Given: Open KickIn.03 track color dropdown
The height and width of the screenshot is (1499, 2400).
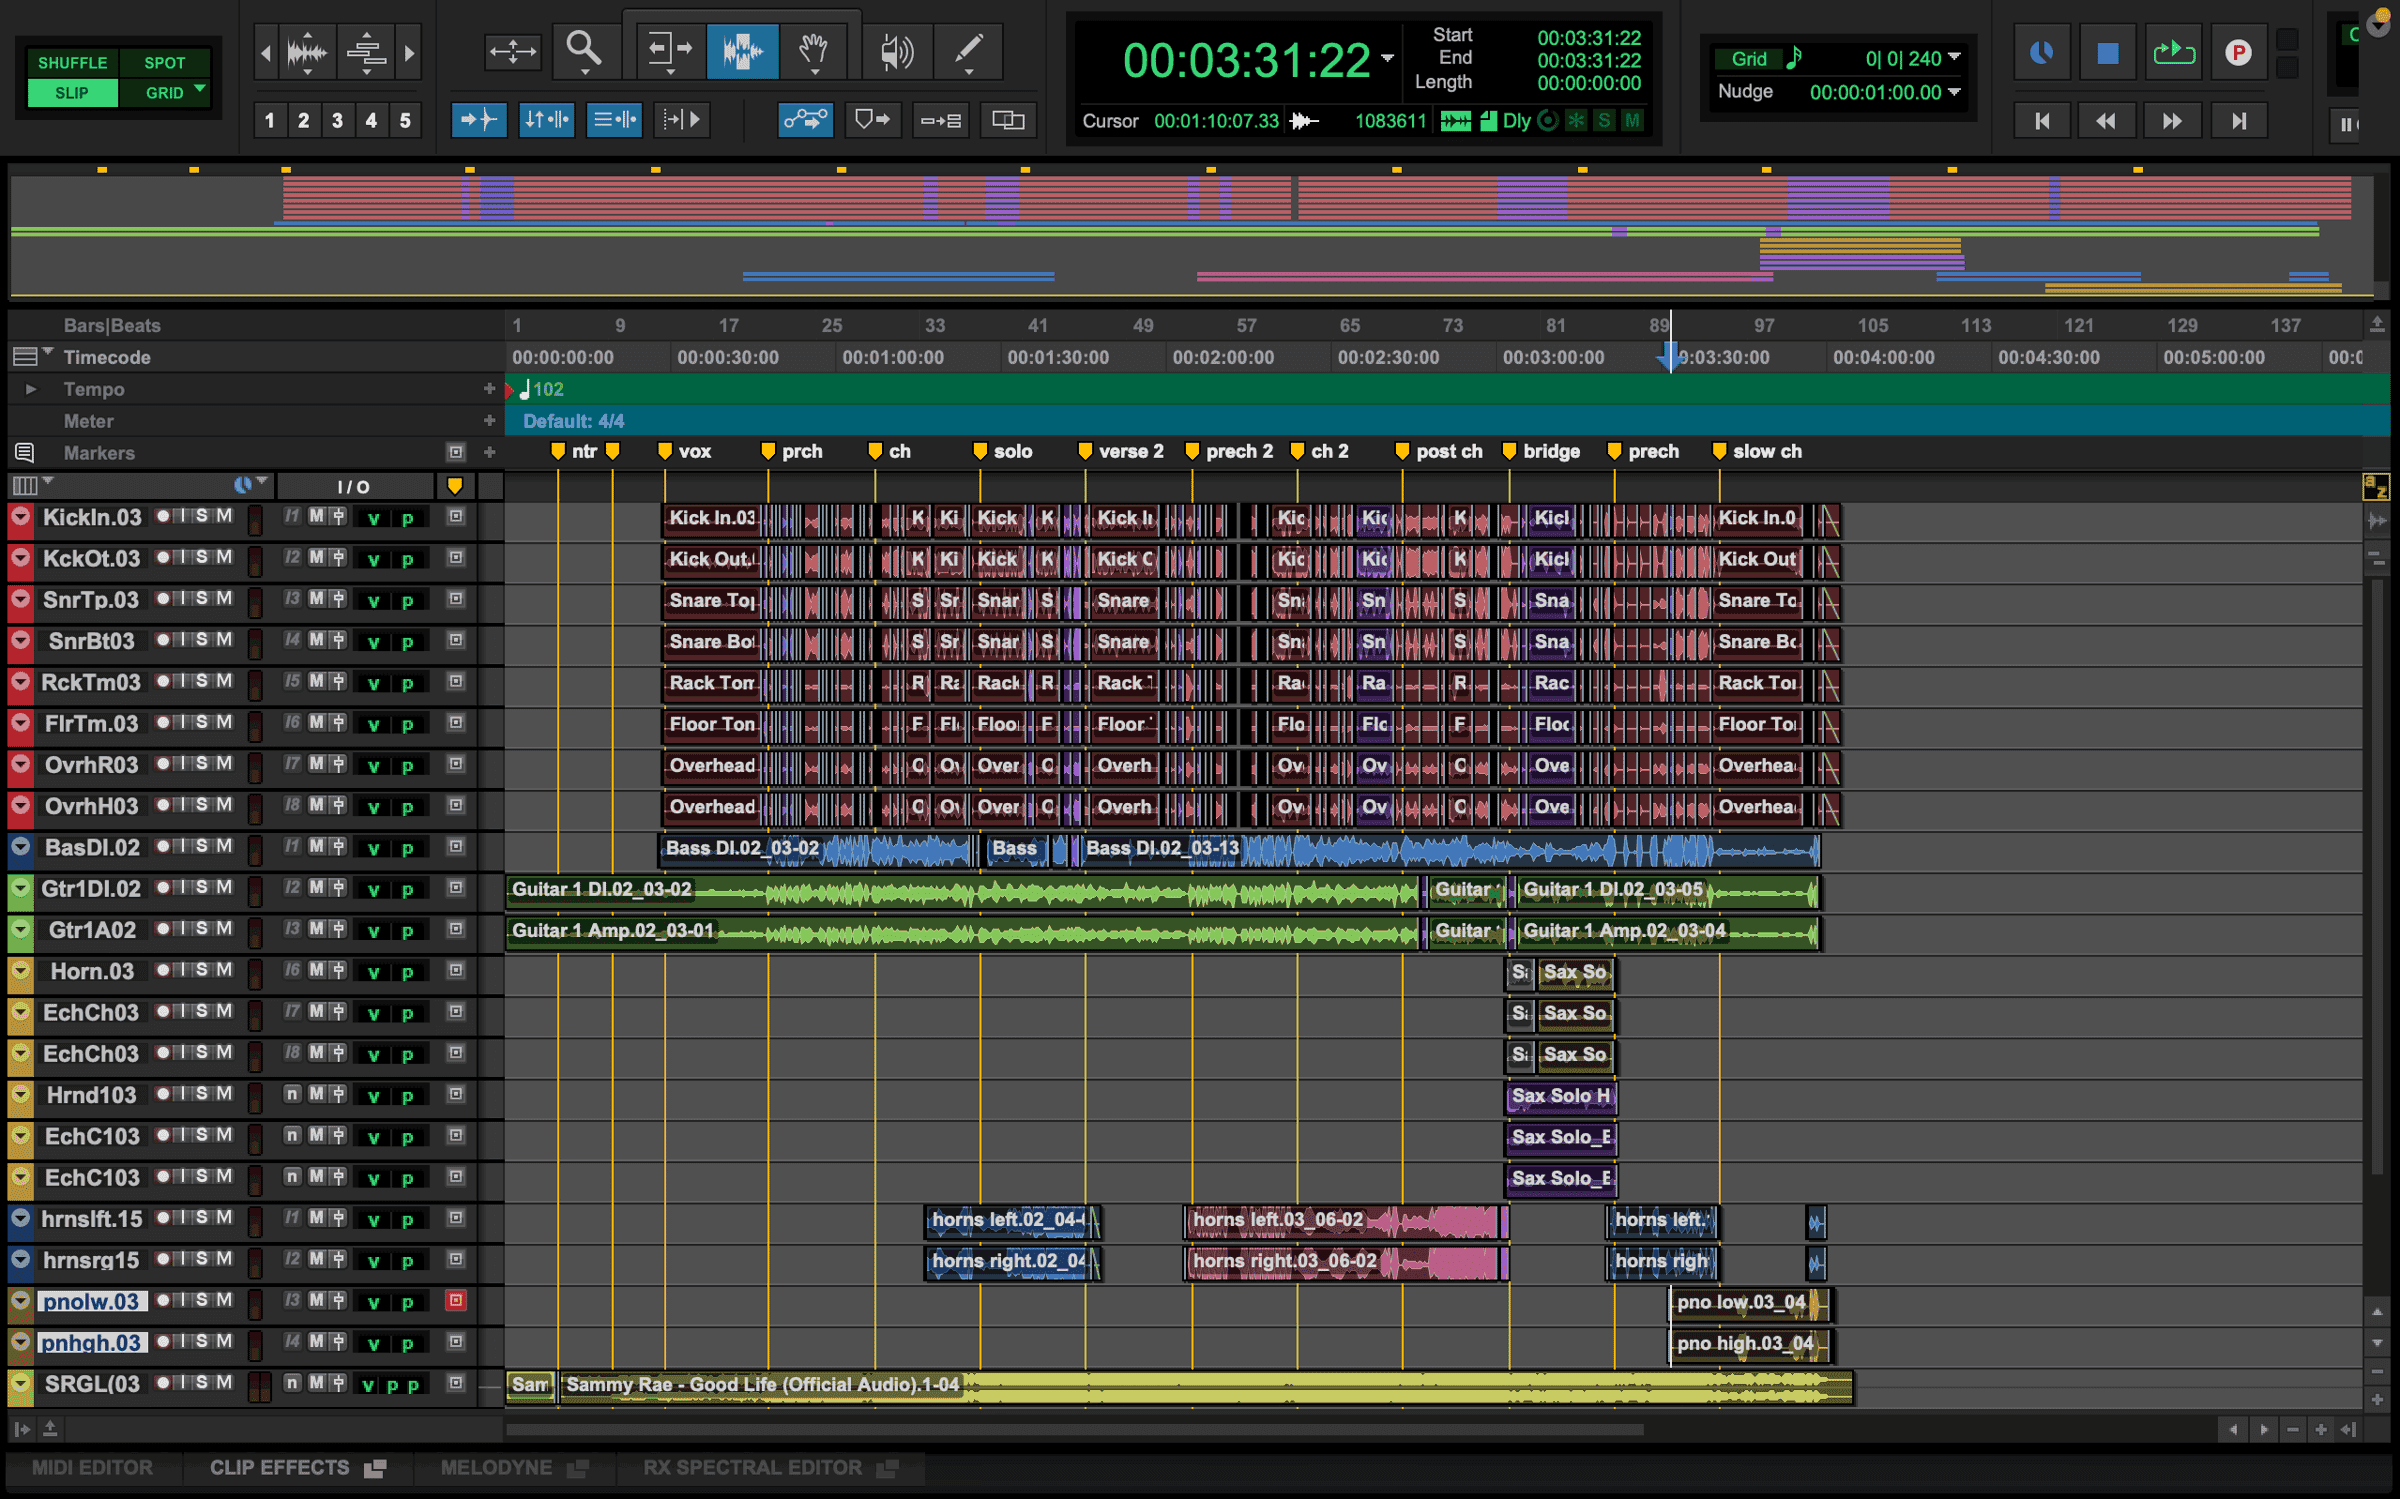Looking at the screenshot, I should (x=20, y=517).
